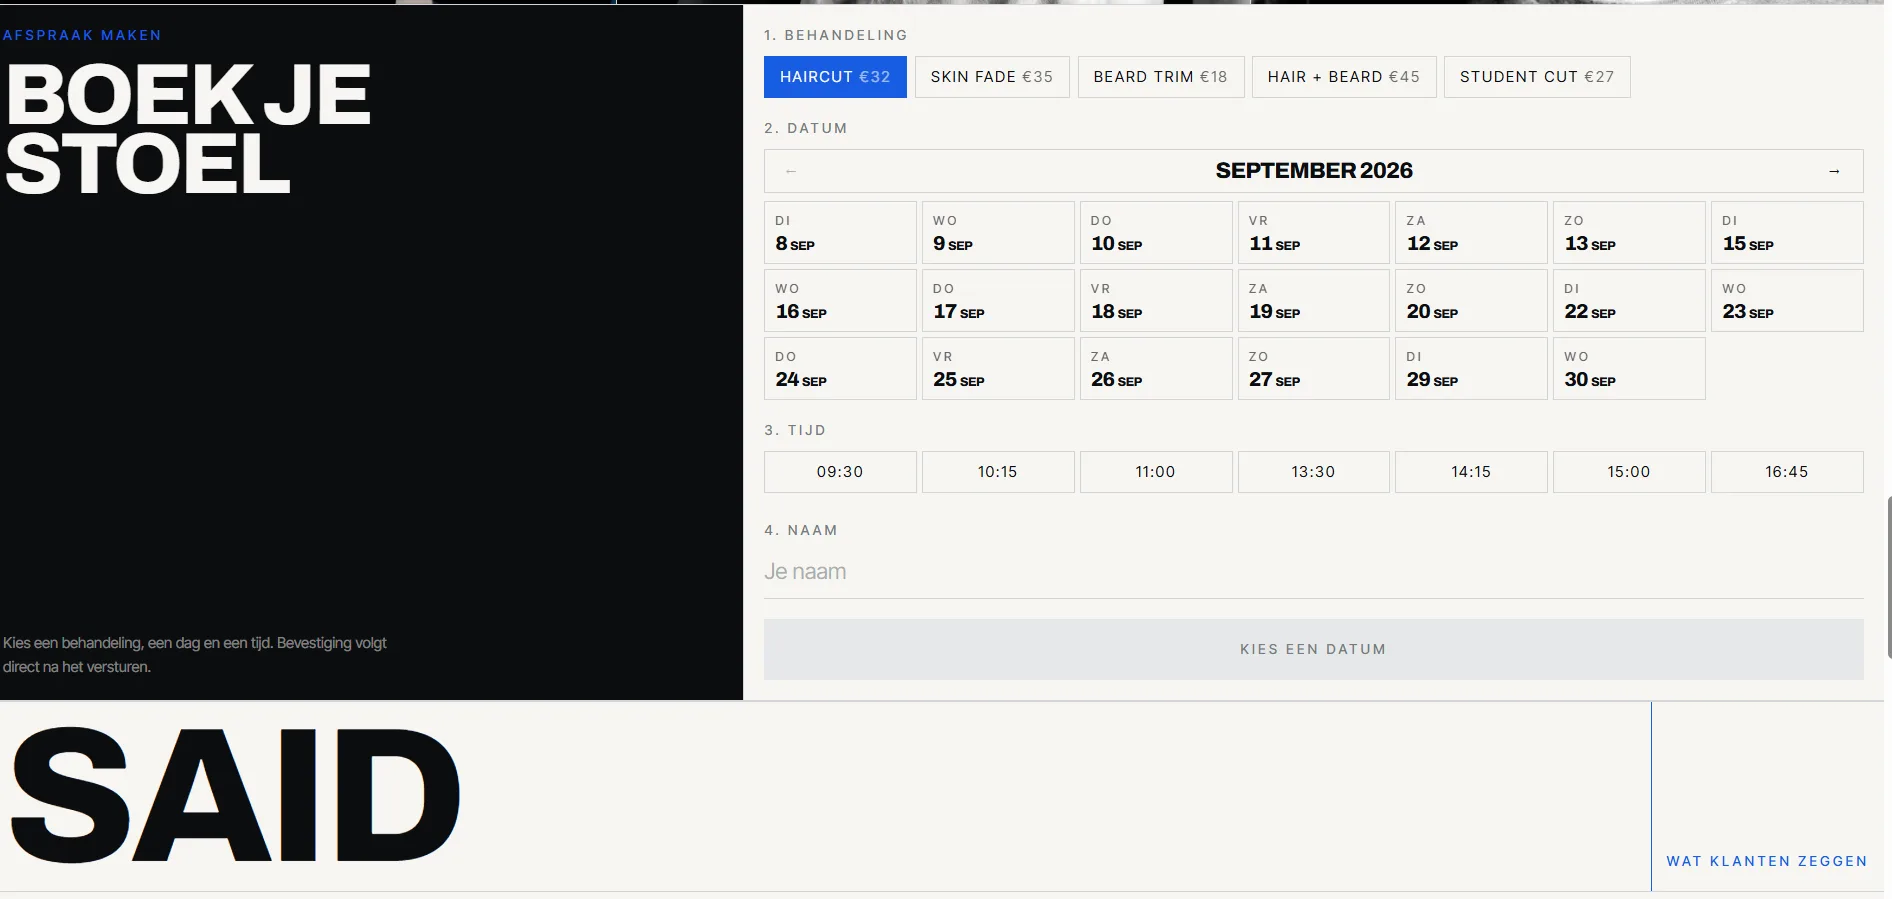Image resolution: width=1892 pixels, height=899 pixels.
Task: Select Wednesday 9 Sep date
Action: (998, 233)
